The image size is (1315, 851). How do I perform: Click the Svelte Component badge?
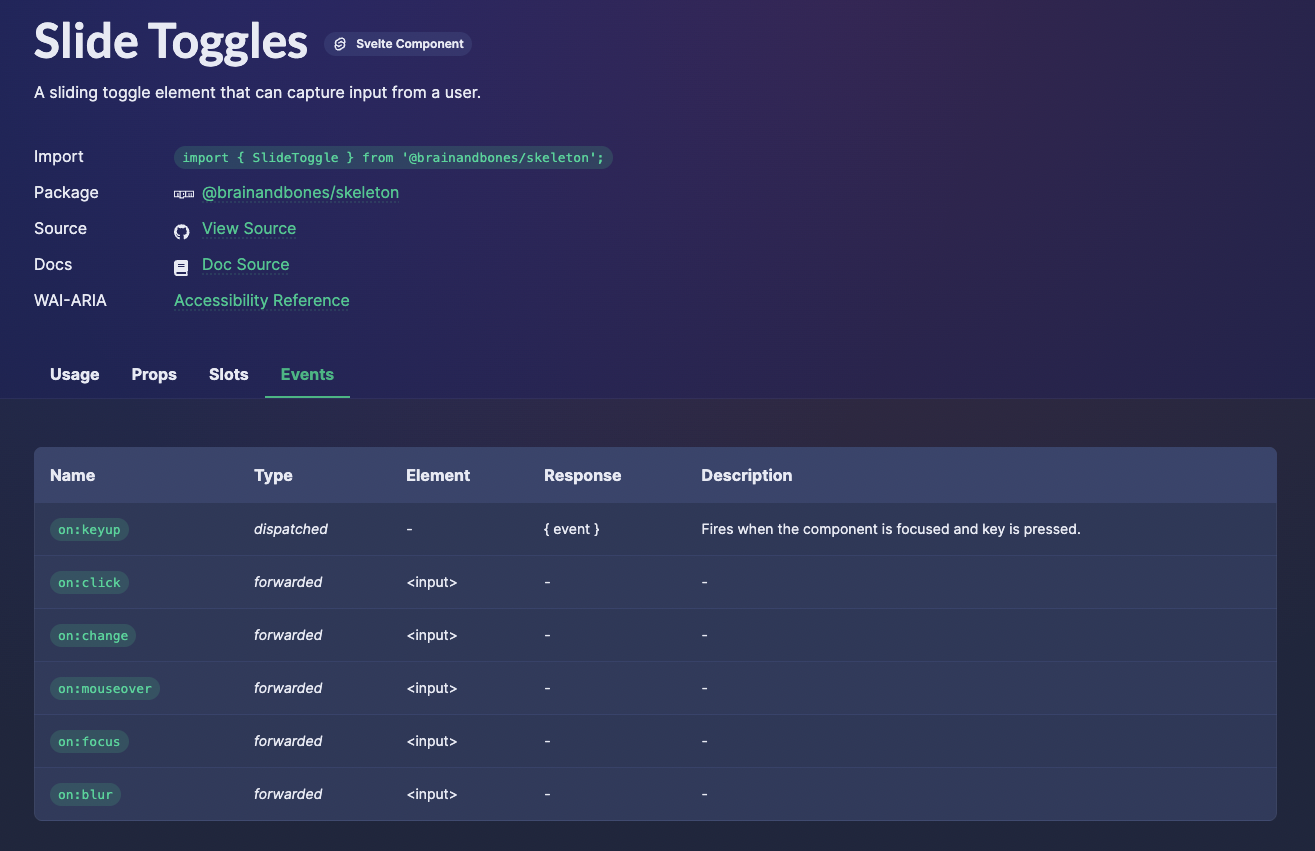397,43
